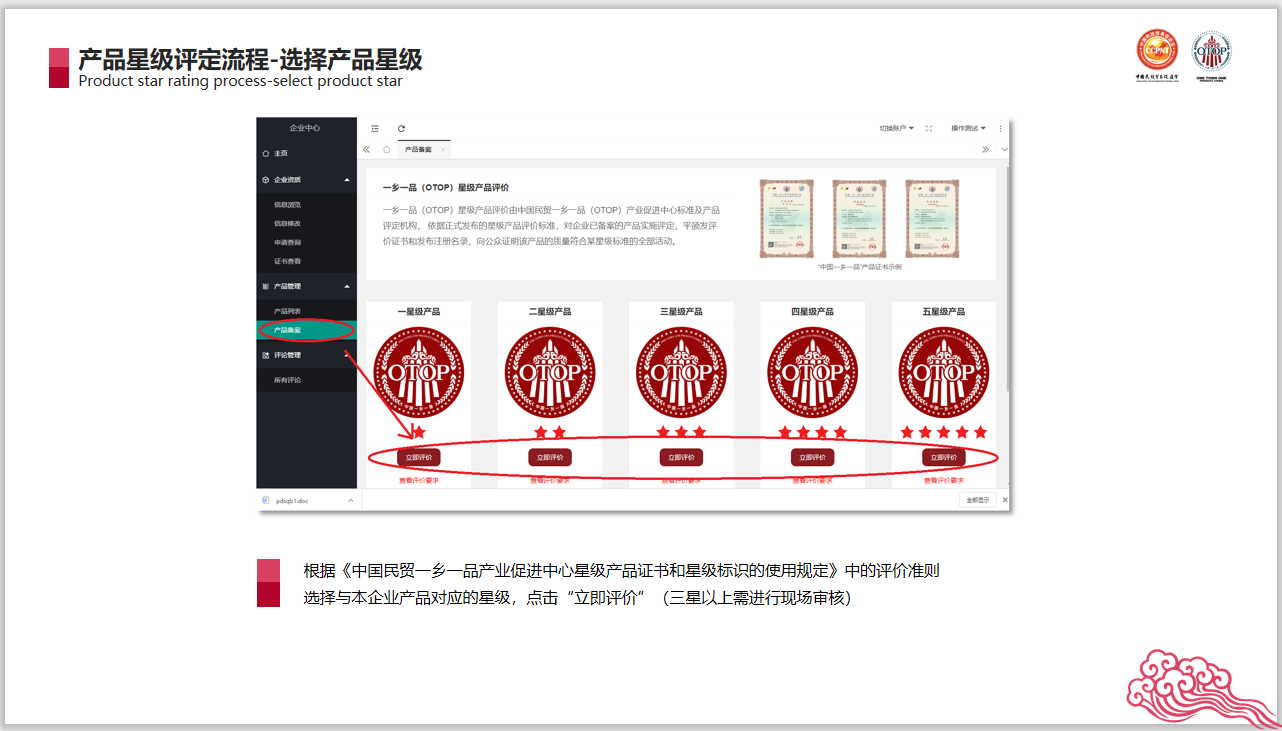
Task: Open 所有评论 in the sidebar
Action: [x=288, y=380]
